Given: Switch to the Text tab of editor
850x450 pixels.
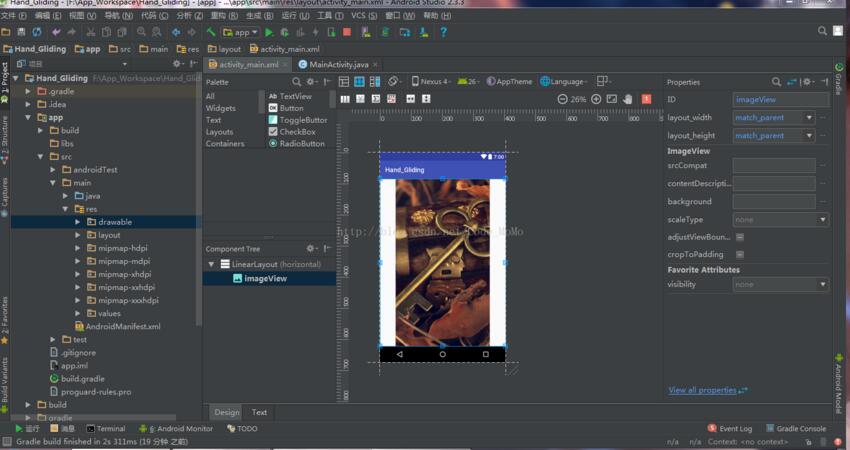Looking at the screenshot, I should (259, 412).
